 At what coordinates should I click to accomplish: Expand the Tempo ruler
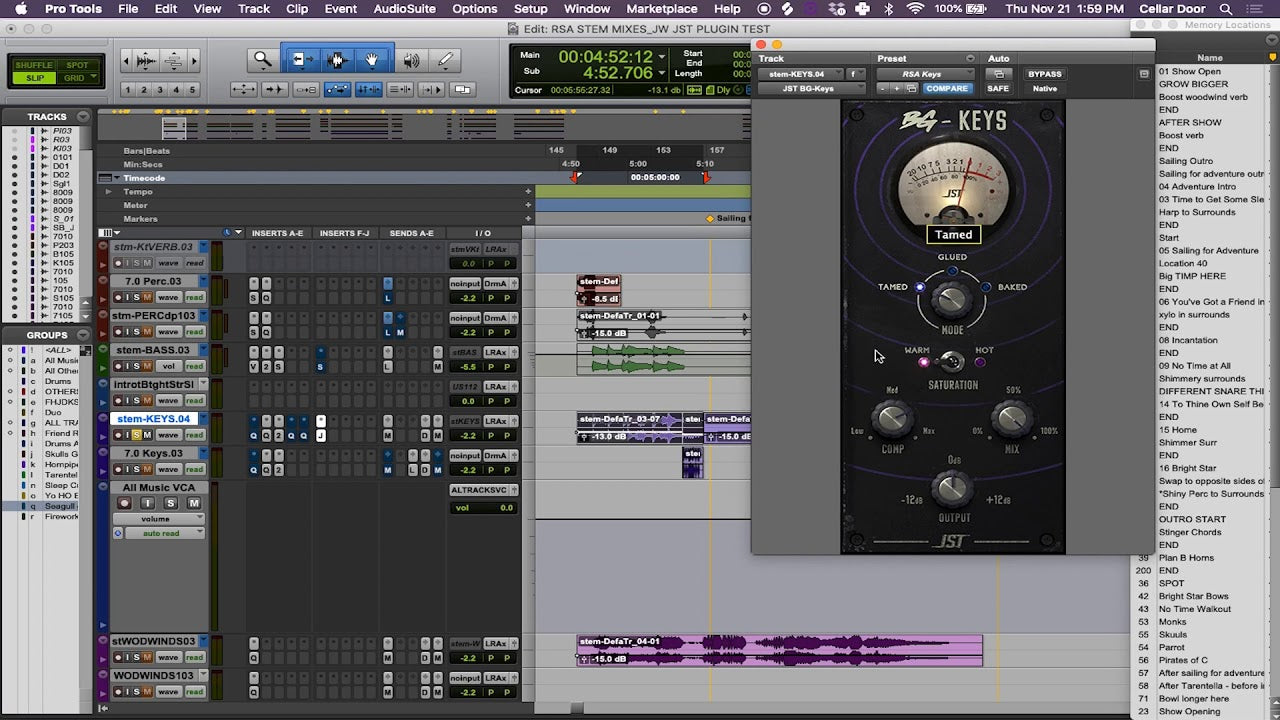coord(108,191)
